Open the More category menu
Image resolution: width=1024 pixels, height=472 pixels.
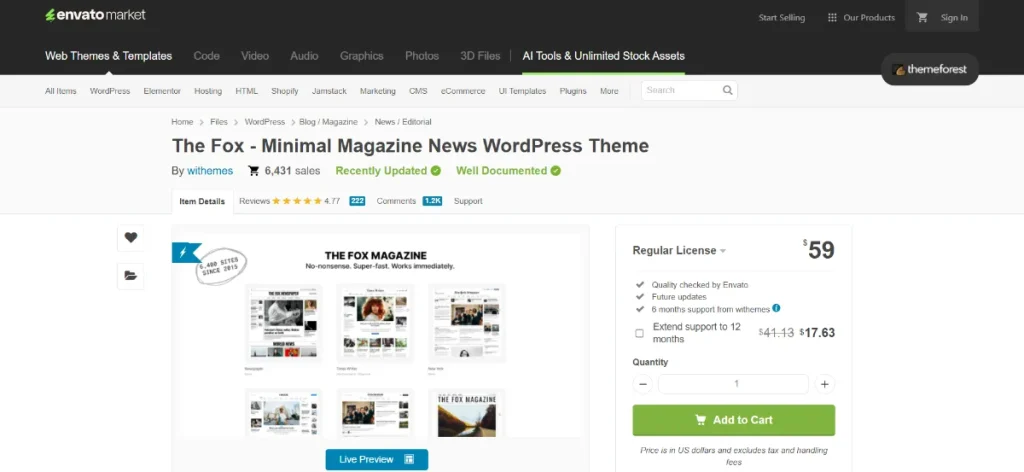609,91
